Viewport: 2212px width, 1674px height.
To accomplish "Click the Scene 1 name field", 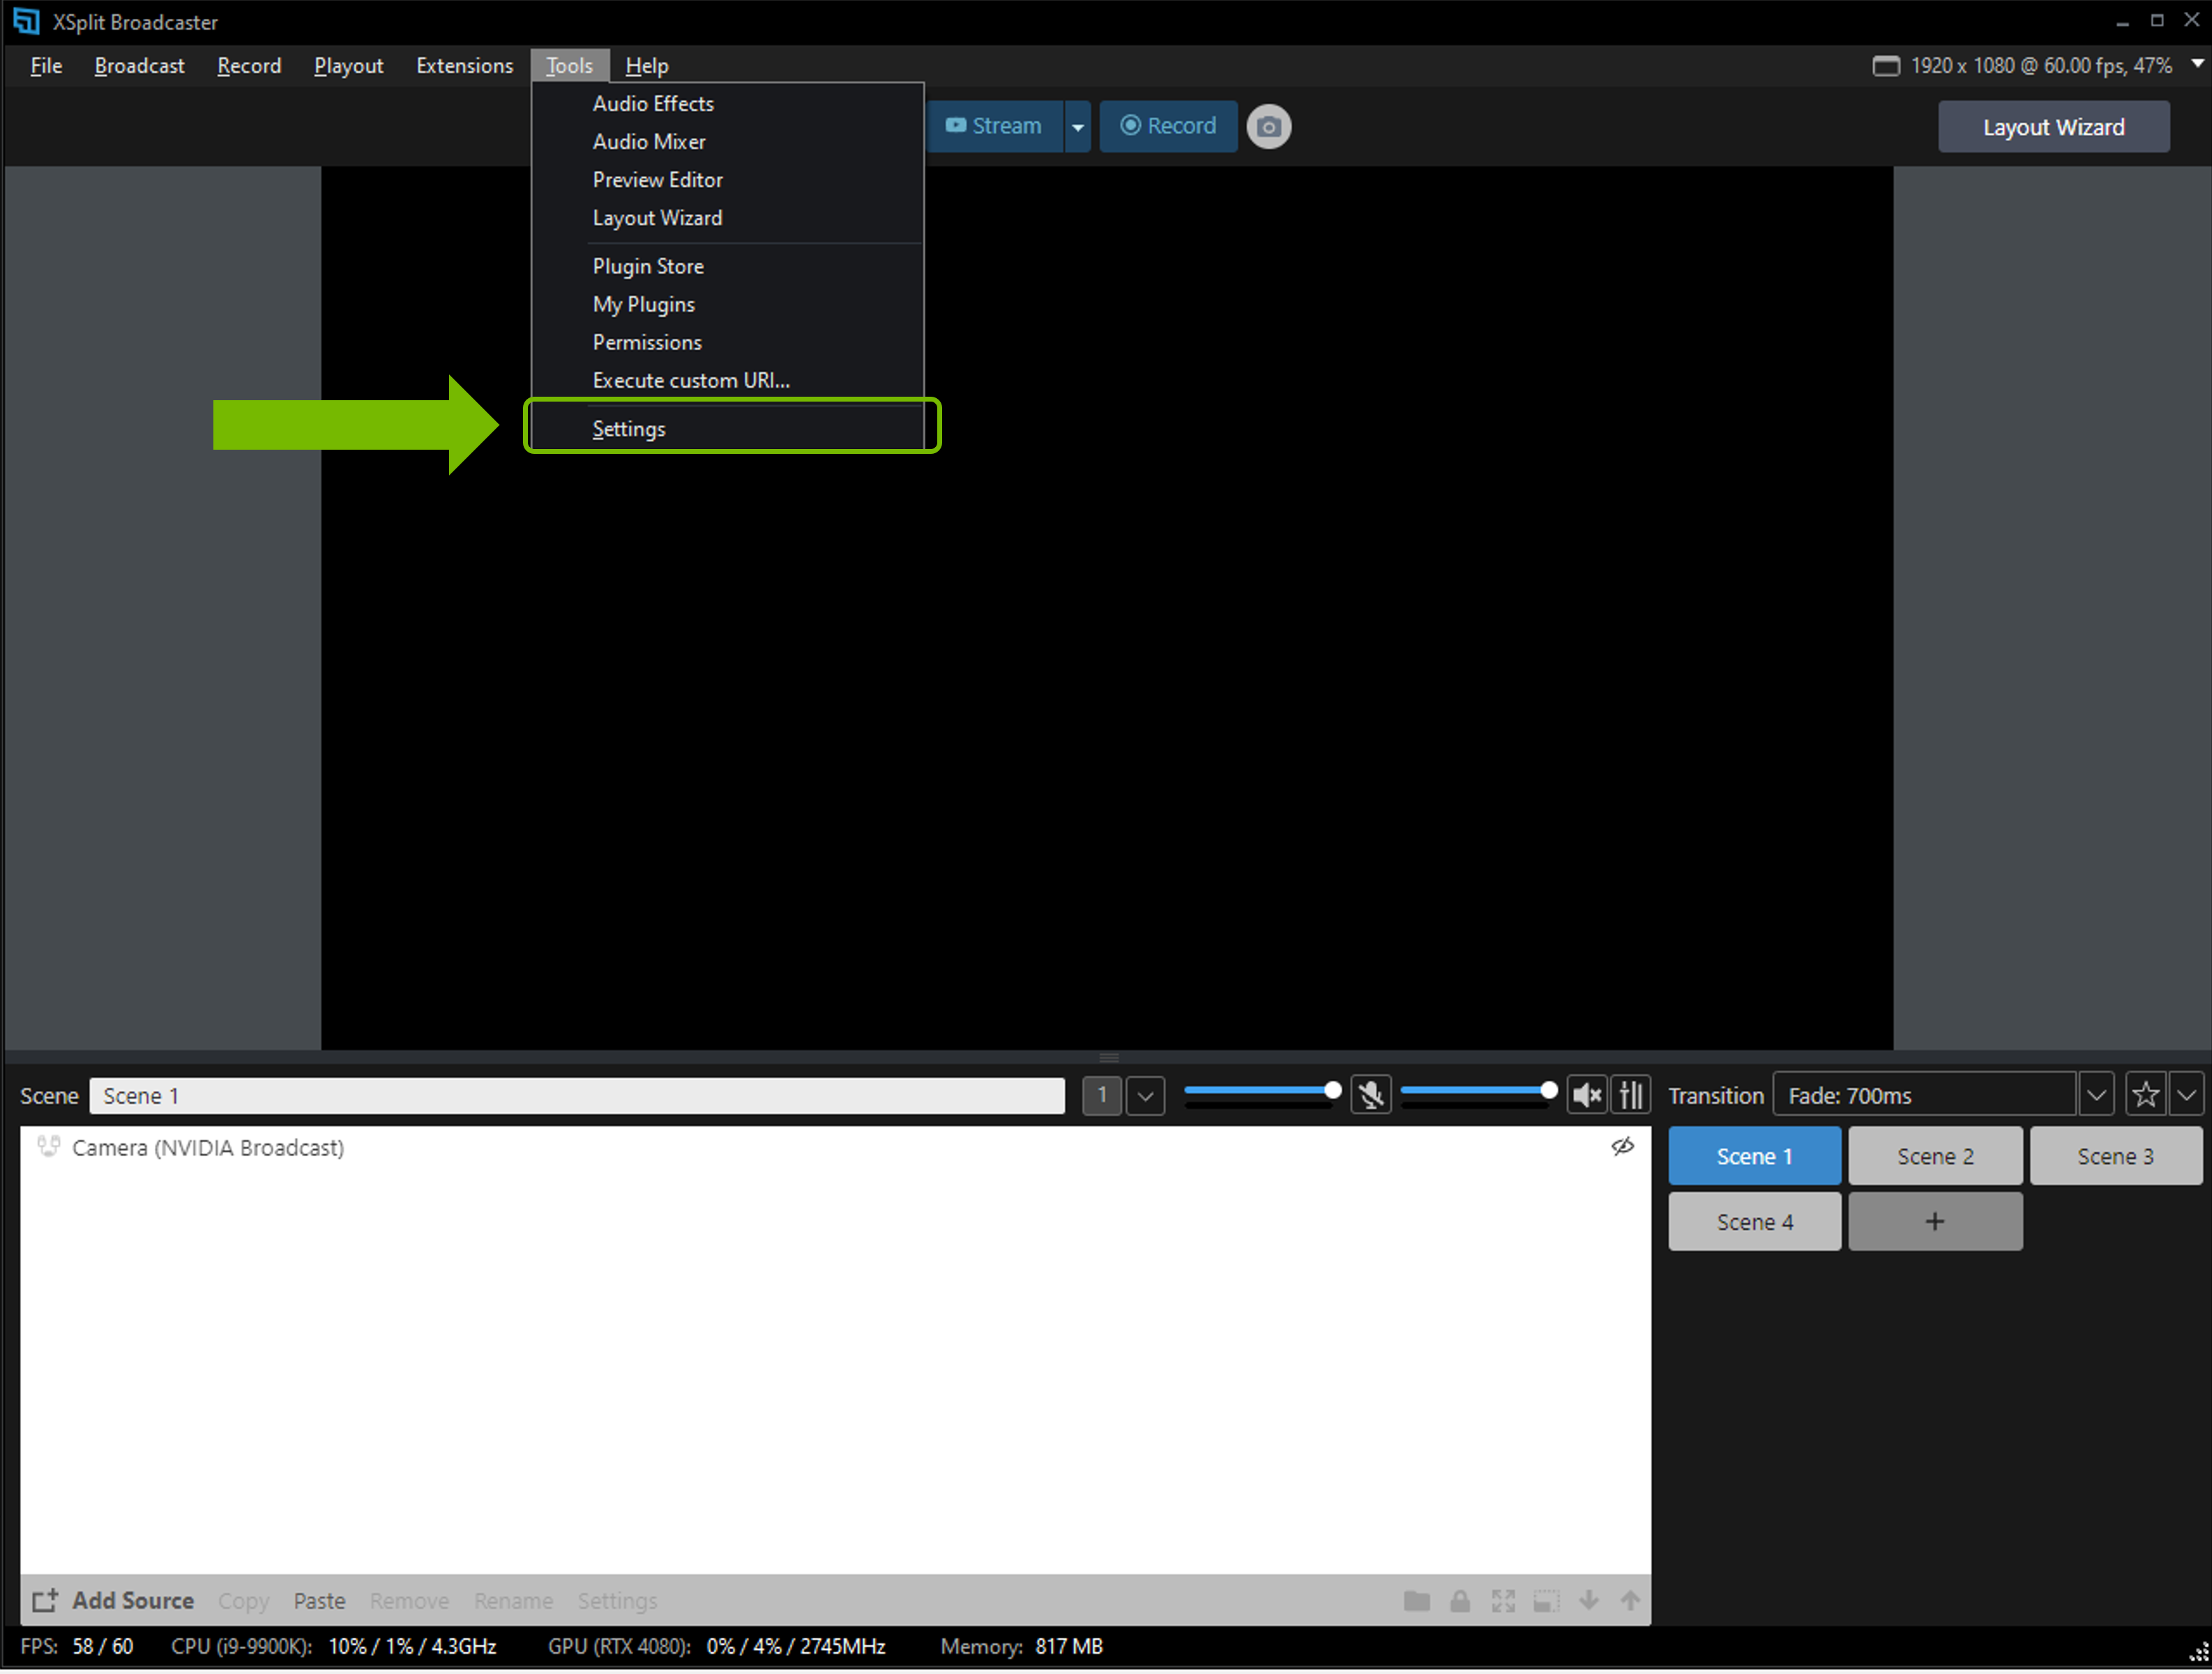I will pos(576,1096).
